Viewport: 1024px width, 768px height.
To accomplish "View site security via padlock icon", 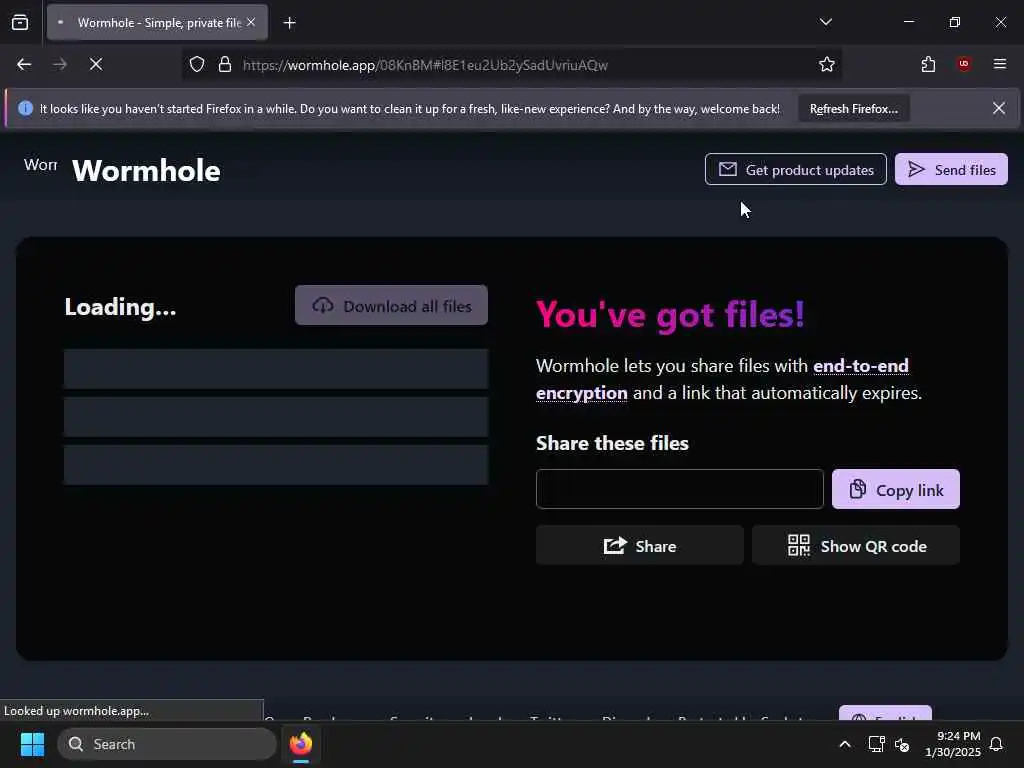I will [225, 64].
